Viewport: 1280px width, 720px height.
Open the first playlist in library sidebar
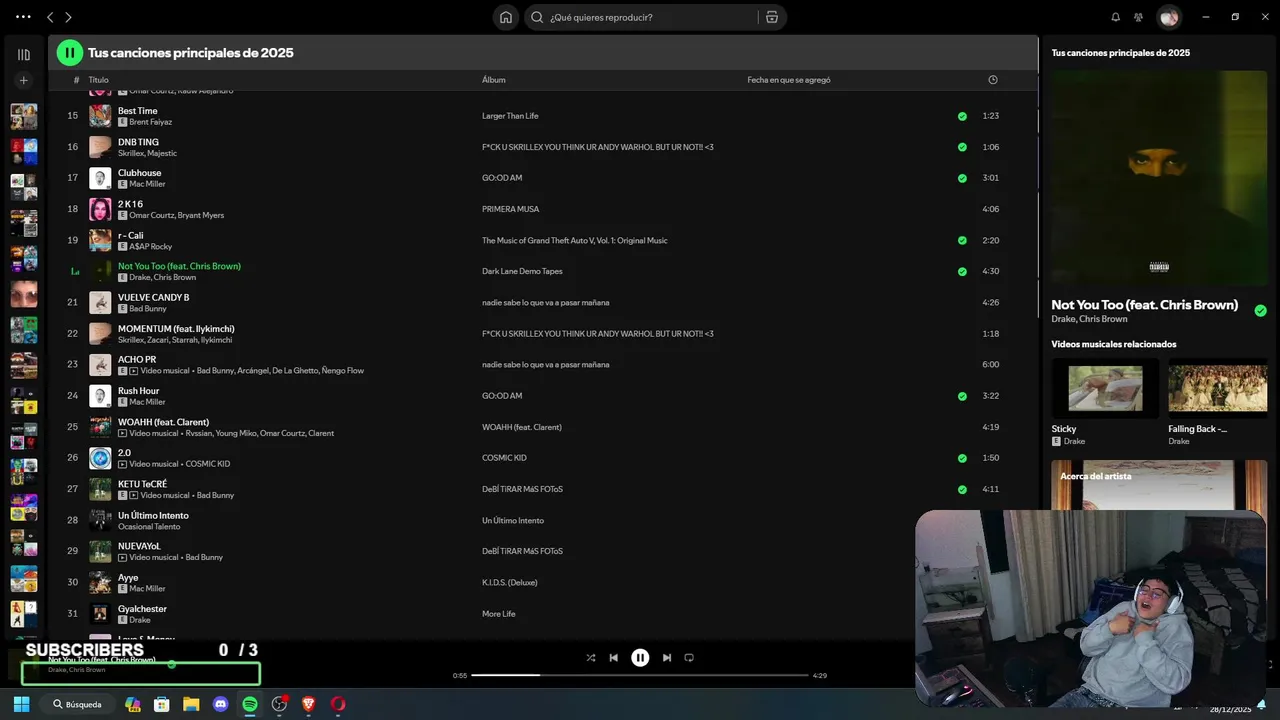coord(24,117)
